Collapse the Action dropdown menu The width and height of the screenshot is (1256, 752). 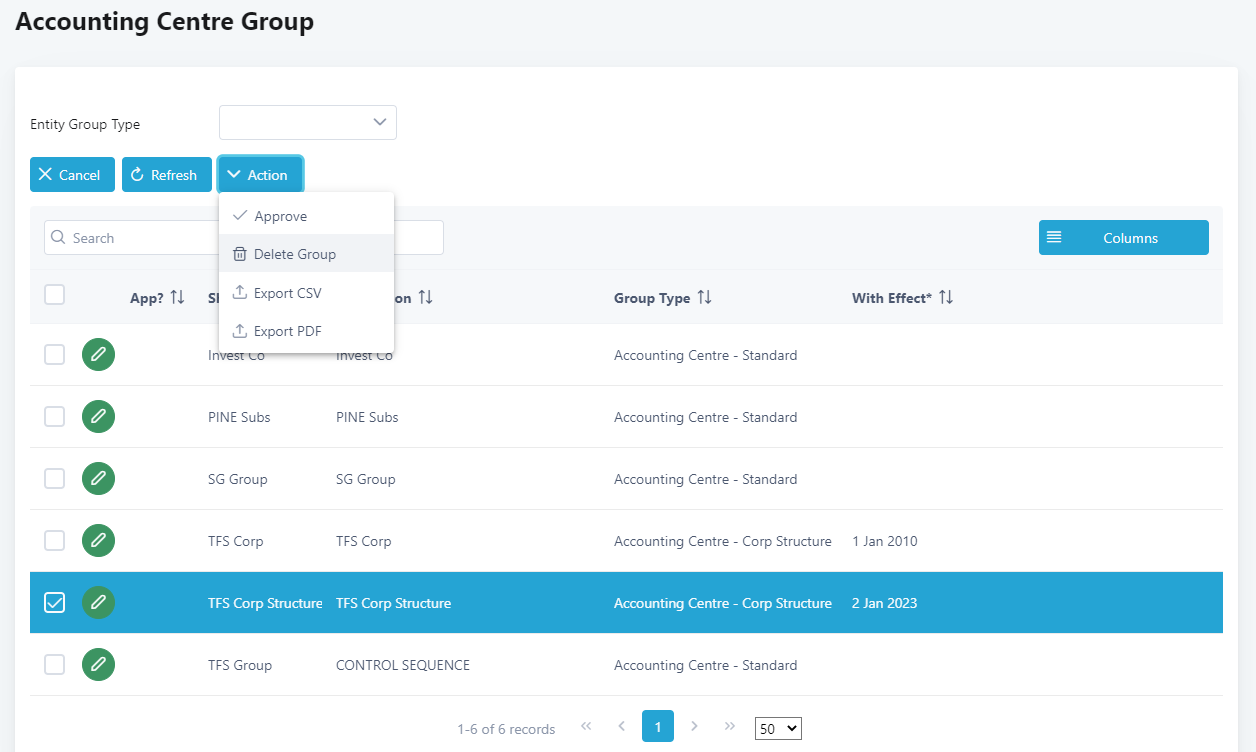pyautogui.click(x=260, y=175)
